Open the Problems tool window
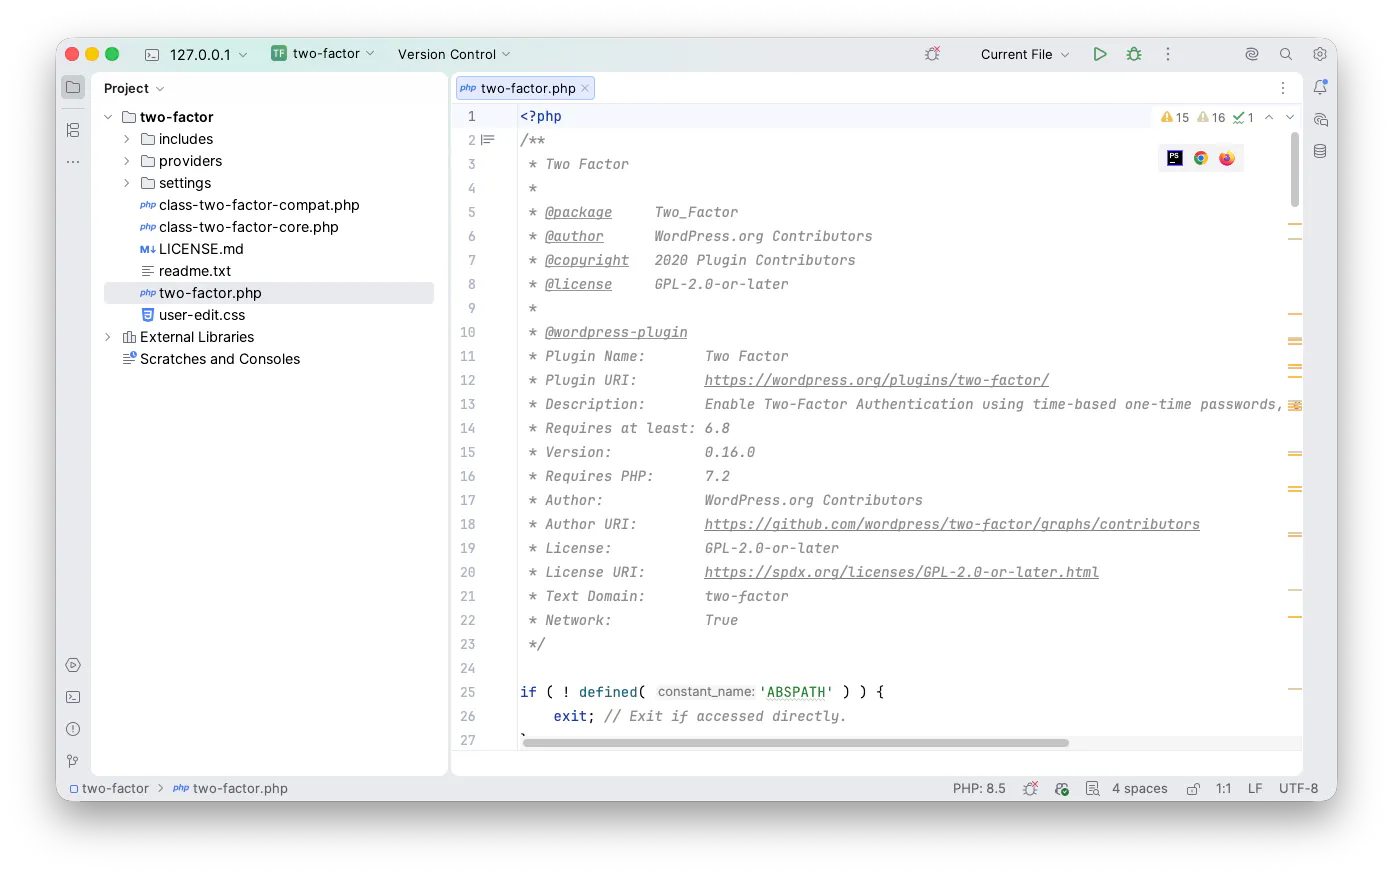The height and width of the screenshot is (875, 1393). (73, 729)
